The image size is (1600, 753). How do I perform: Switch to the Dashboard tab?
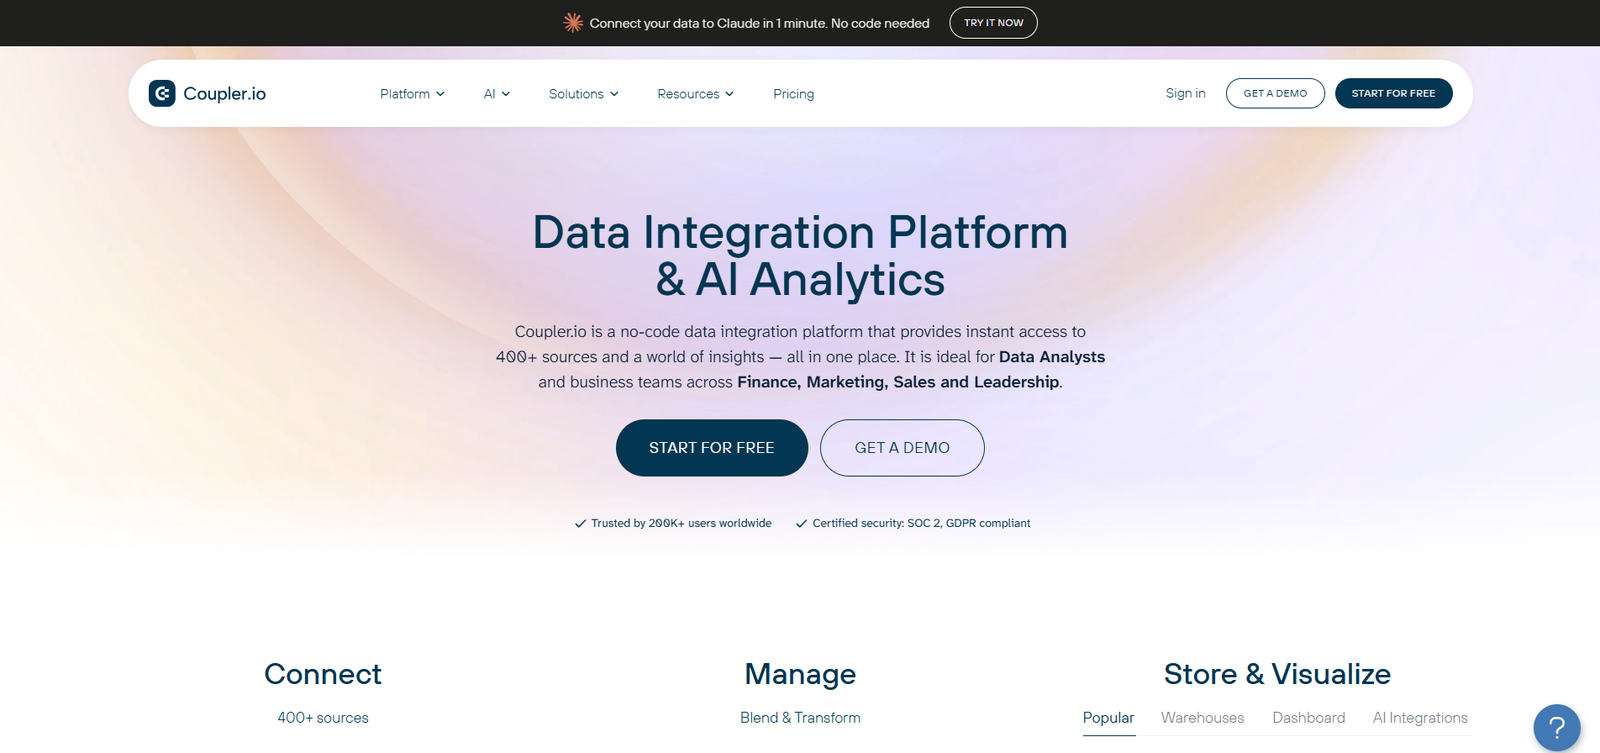[1308, 718]
